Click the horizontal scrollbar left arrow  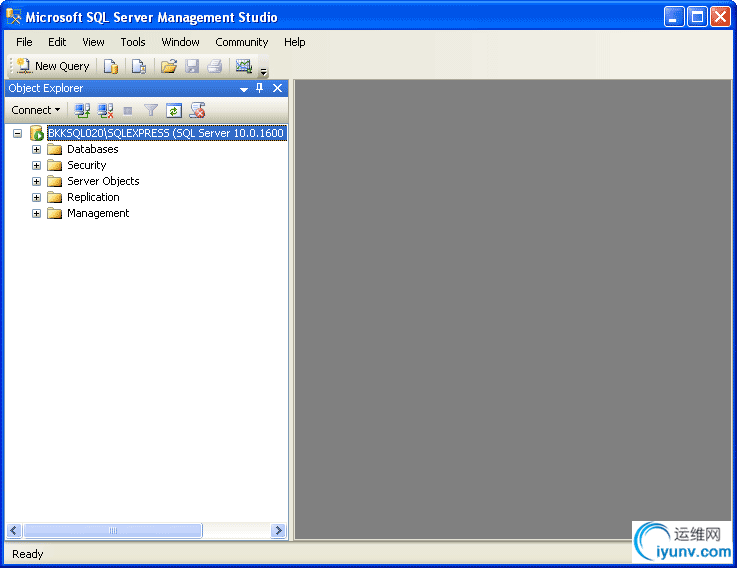[14, 531]
